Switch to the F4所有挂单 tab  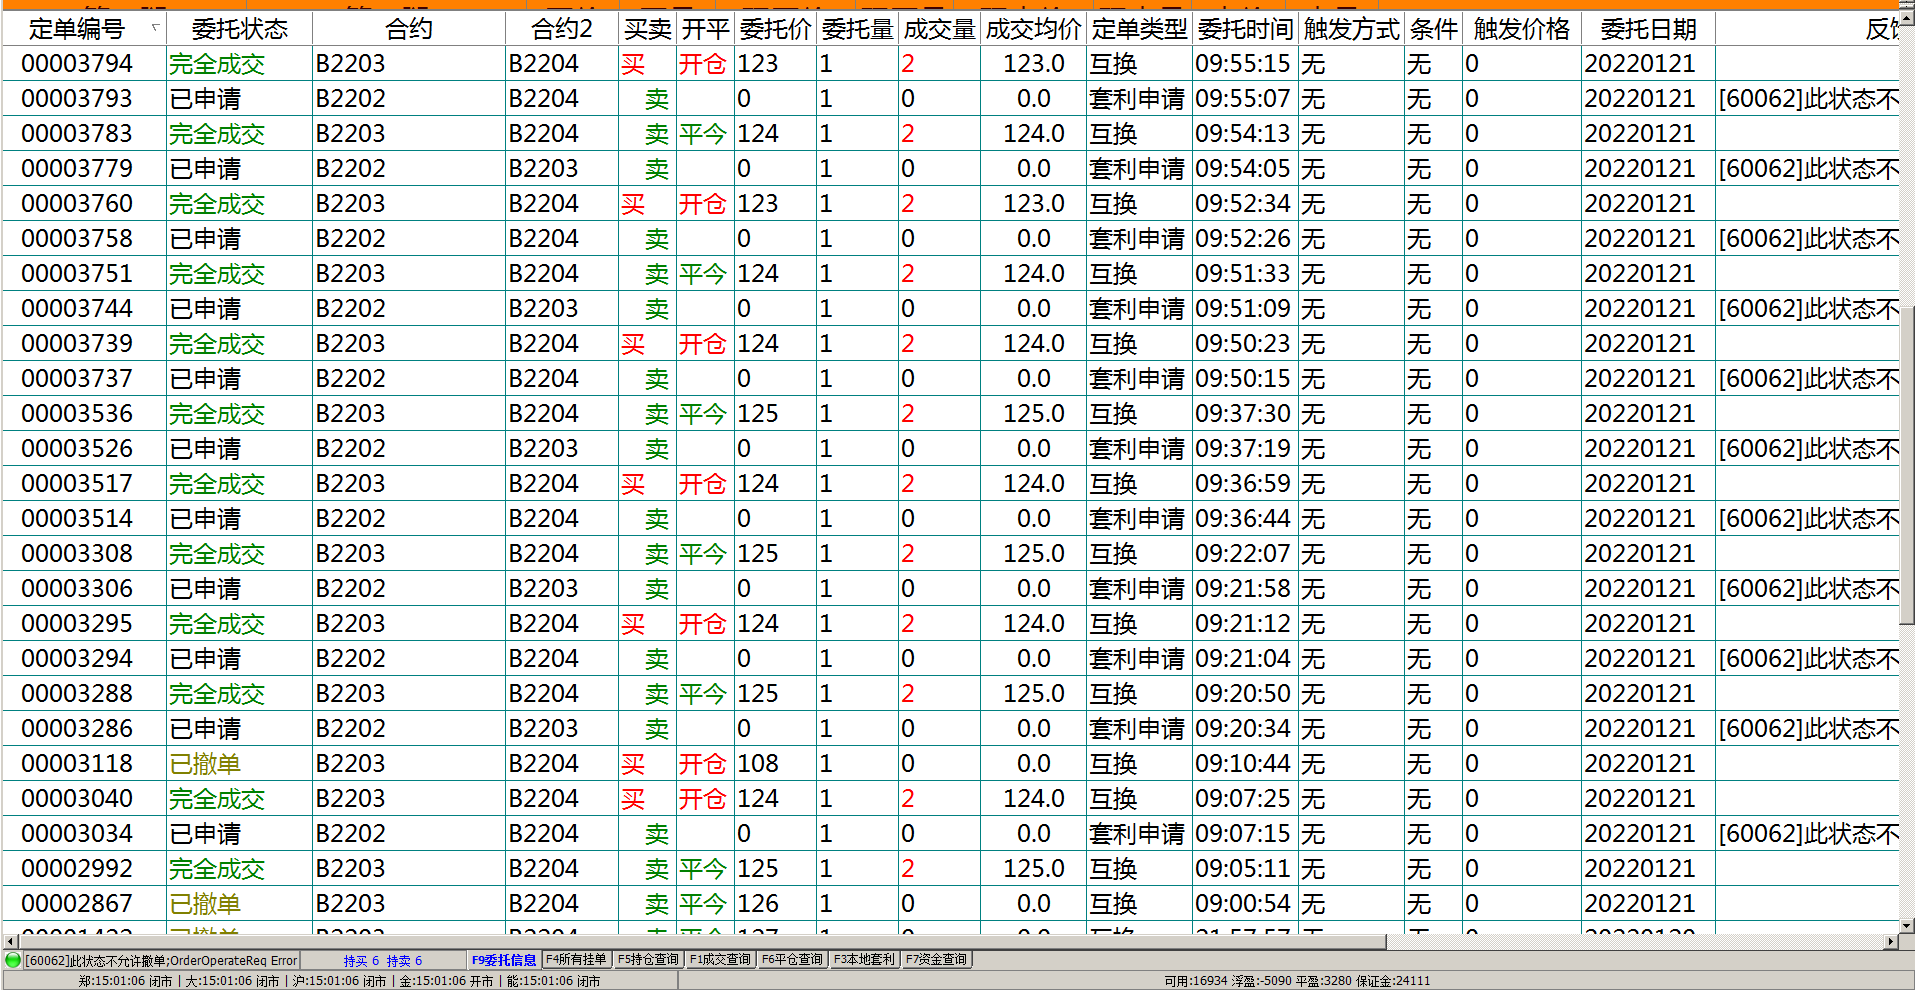(576, 960)
